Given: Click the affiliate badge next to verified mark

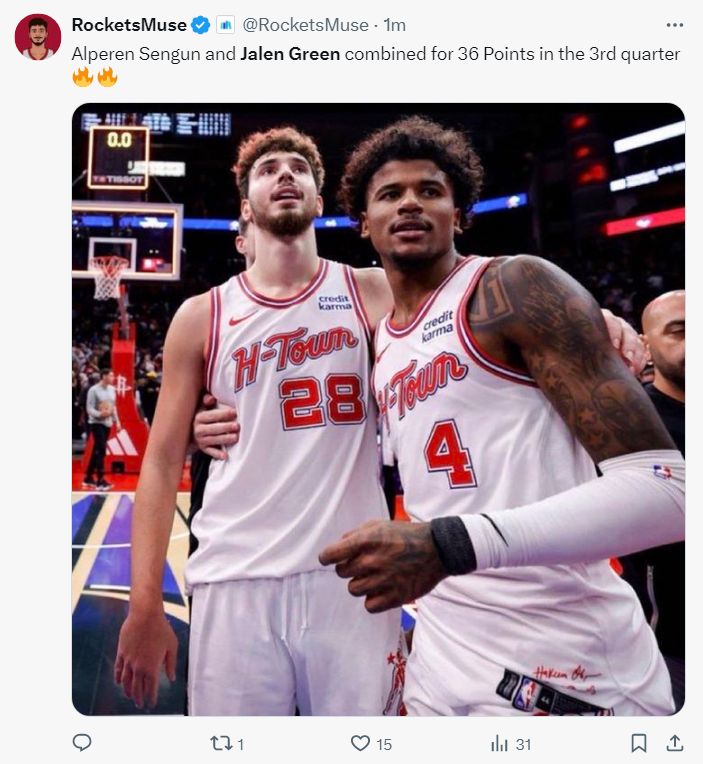Looking at the screenshot, I should 226,25.
